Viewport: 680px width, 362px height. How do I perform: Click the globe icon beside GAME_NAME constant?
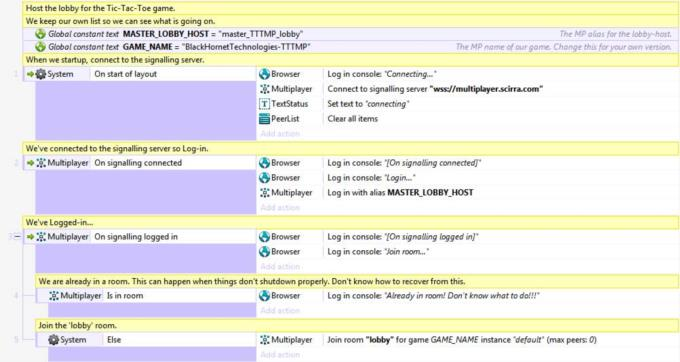pyautogui.click(x=40, y=47)
